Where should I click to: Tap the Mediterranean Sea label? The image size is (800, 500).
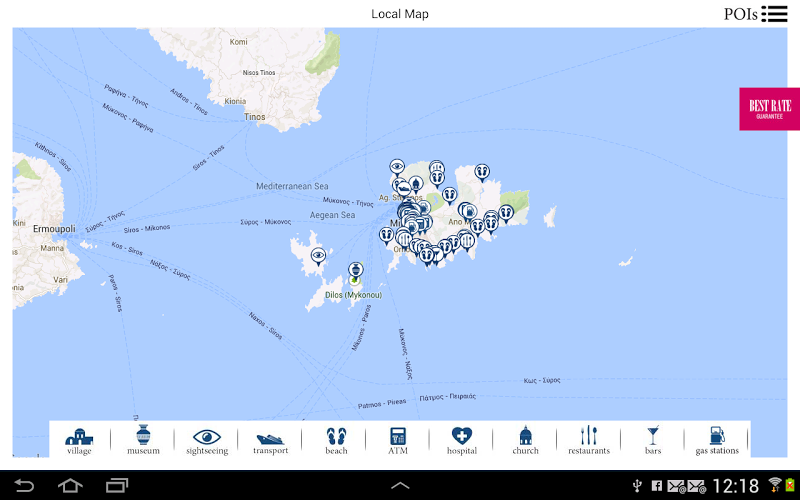(292, 186)
